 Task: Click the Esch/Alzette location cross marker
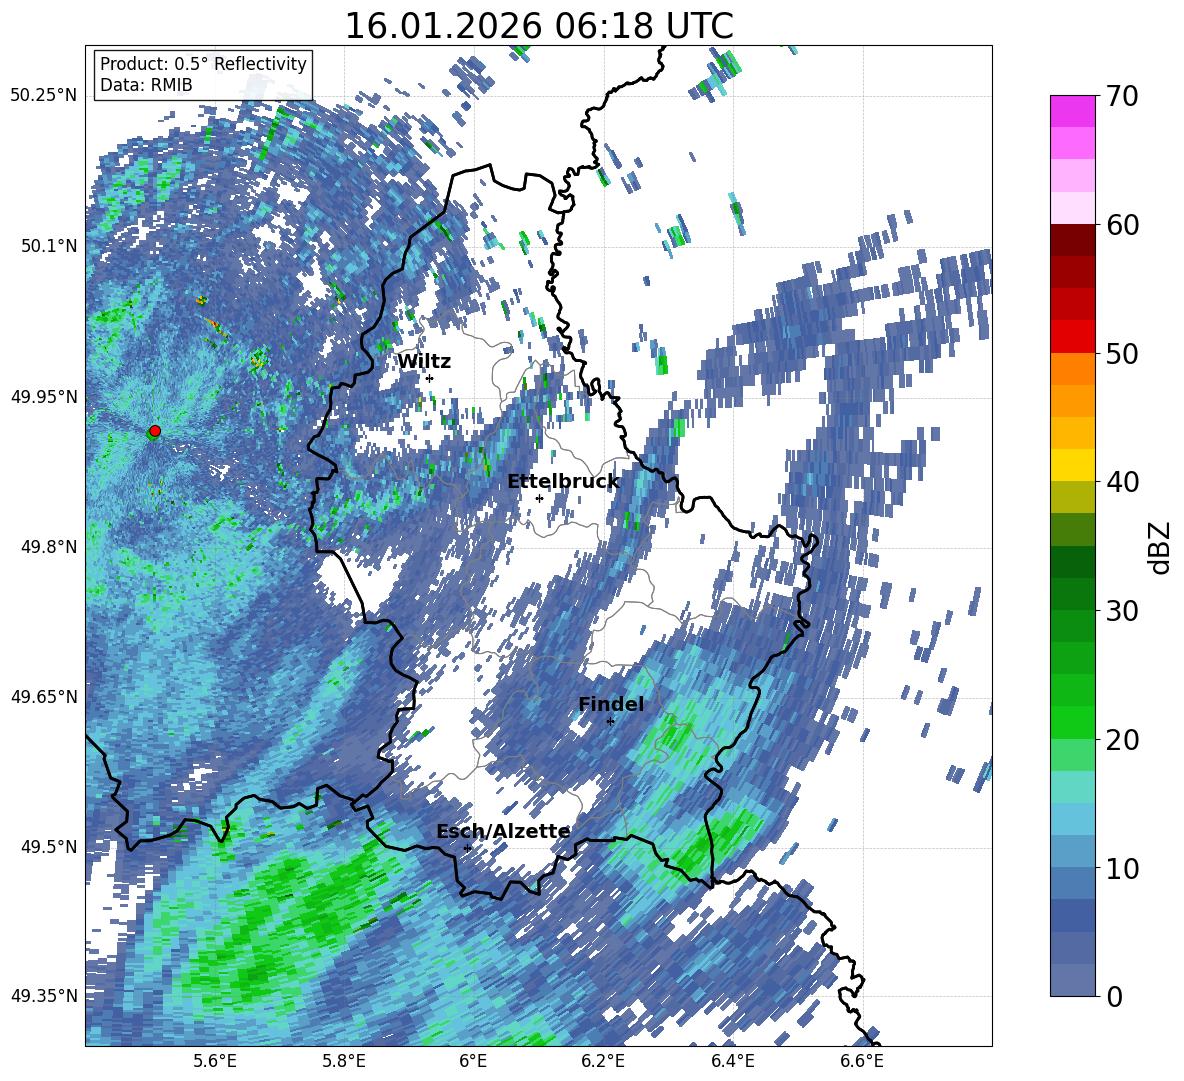pyautogui.click(x=467, y=848)
